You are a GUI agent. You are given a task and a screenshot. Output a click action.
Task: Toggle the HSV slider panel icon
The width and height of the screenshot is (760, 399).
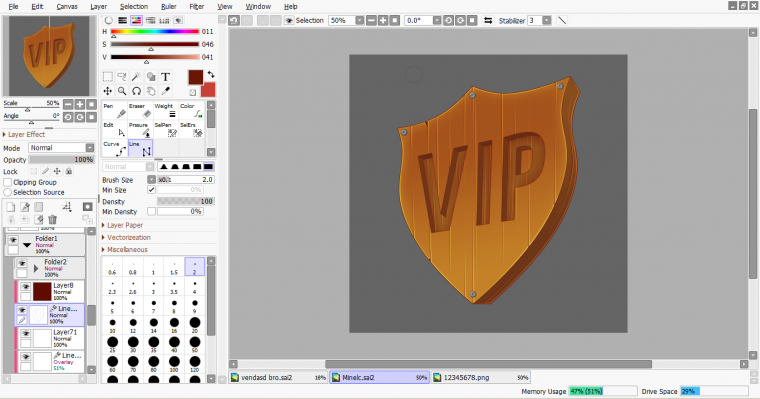[136, 20]
